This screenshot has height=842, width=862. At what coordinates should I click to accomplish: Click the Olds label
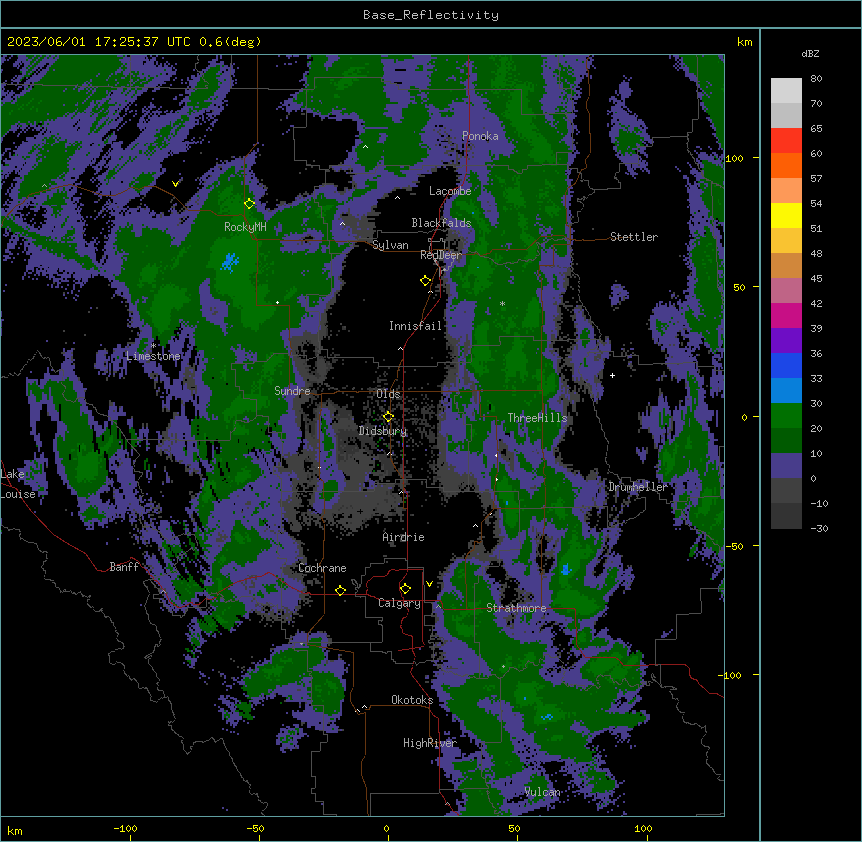388,394
